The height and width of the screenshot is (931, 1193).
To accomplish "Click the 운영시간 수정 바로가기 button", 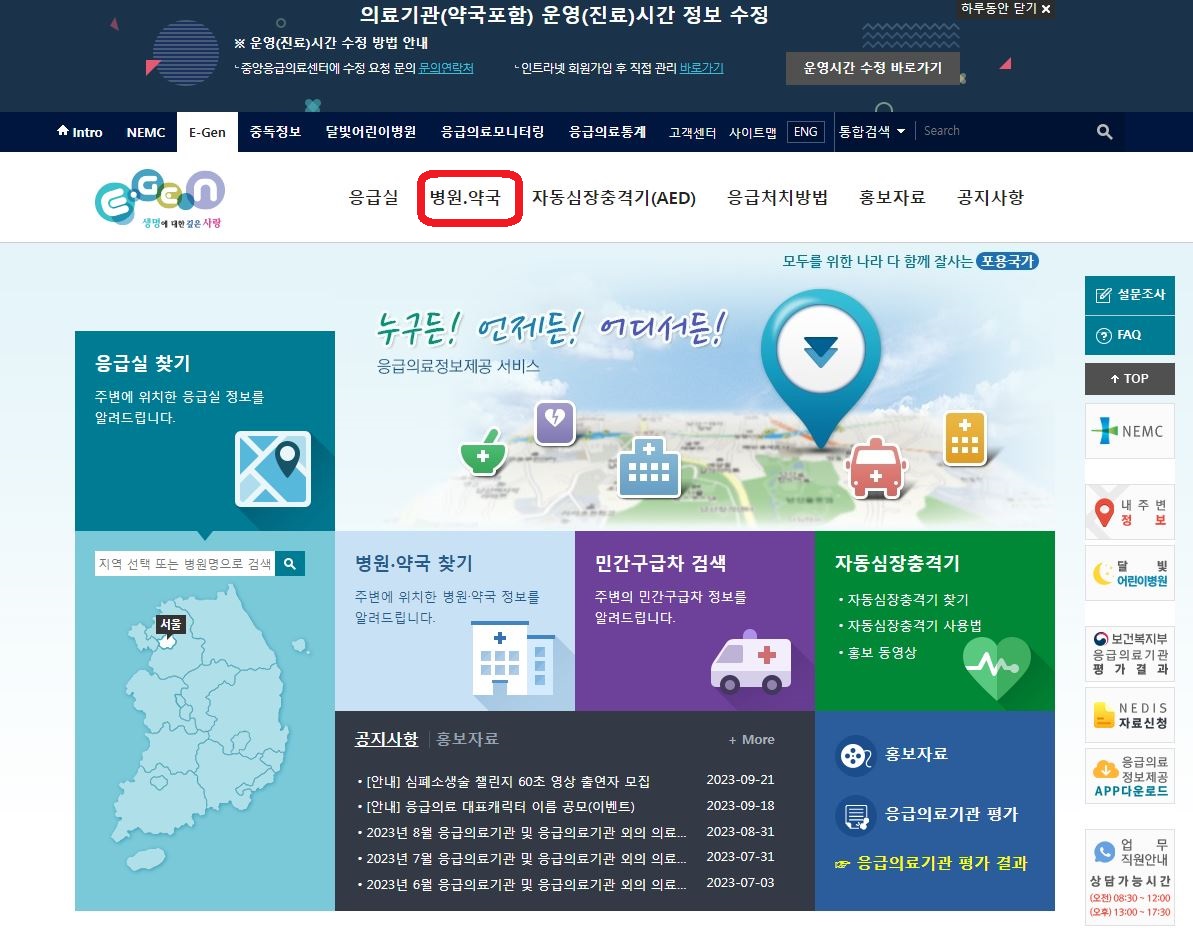I will click(873, 69).
